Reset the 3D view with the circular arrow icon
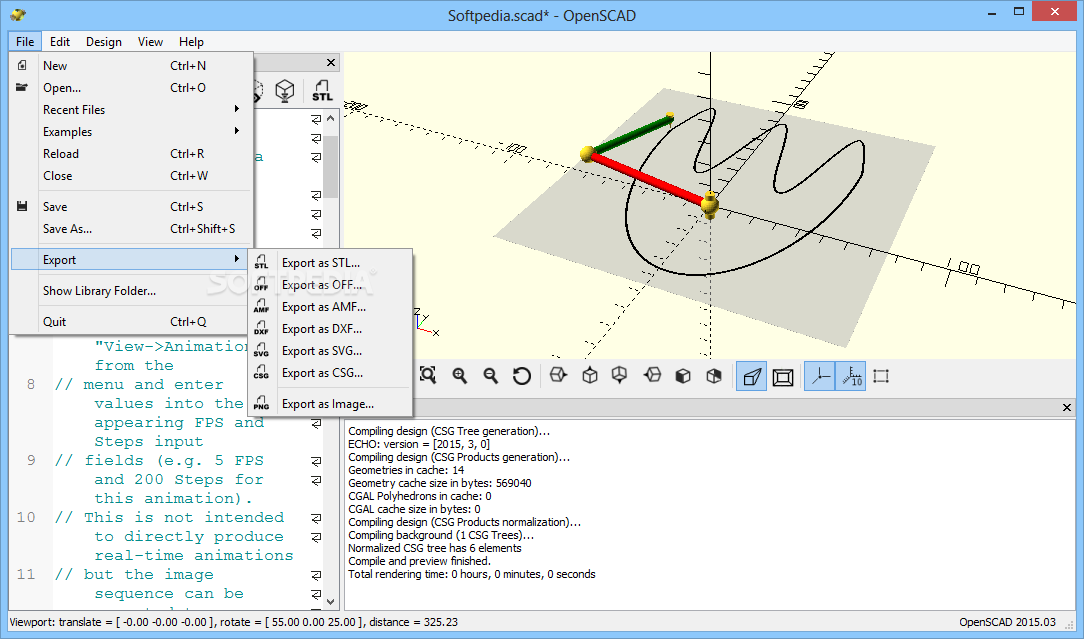Image resolution: width=1084 pixels, height=639 pixels. click(x=522, y=376)
